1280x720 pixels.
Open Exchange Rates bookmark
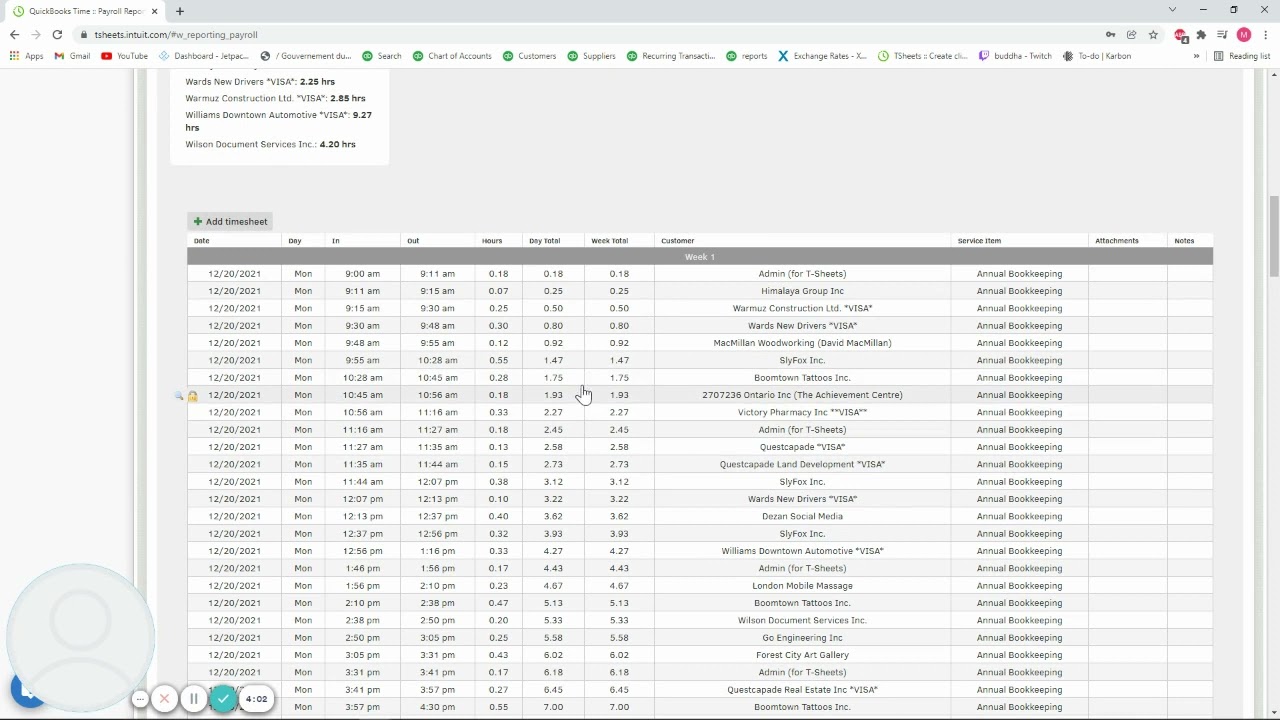(x=822, y=56)
